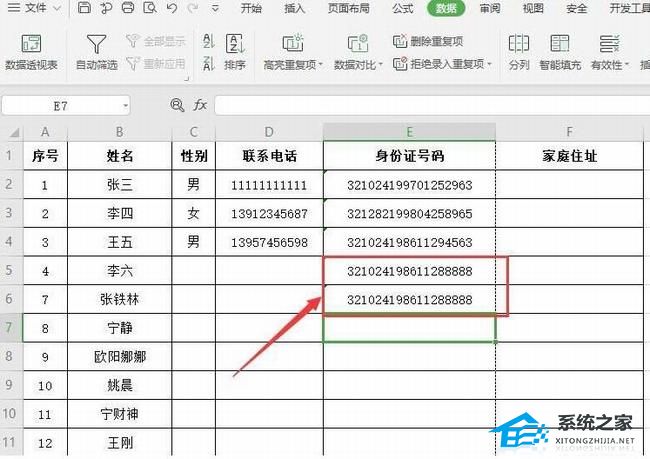Select column A header
The width and height of the screenshot is (650, 459).
point(45,132)
